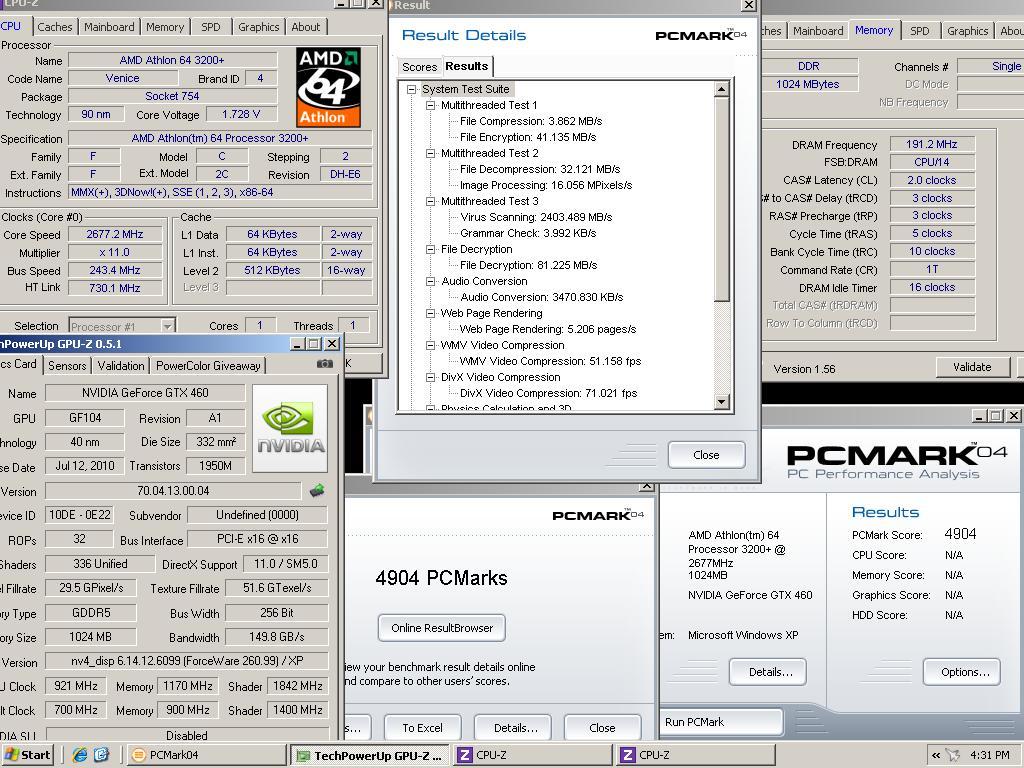Click the DivX Video Compression 71.021 fps row
Screen dimensions: 1024x768
(x=548, y=393)
